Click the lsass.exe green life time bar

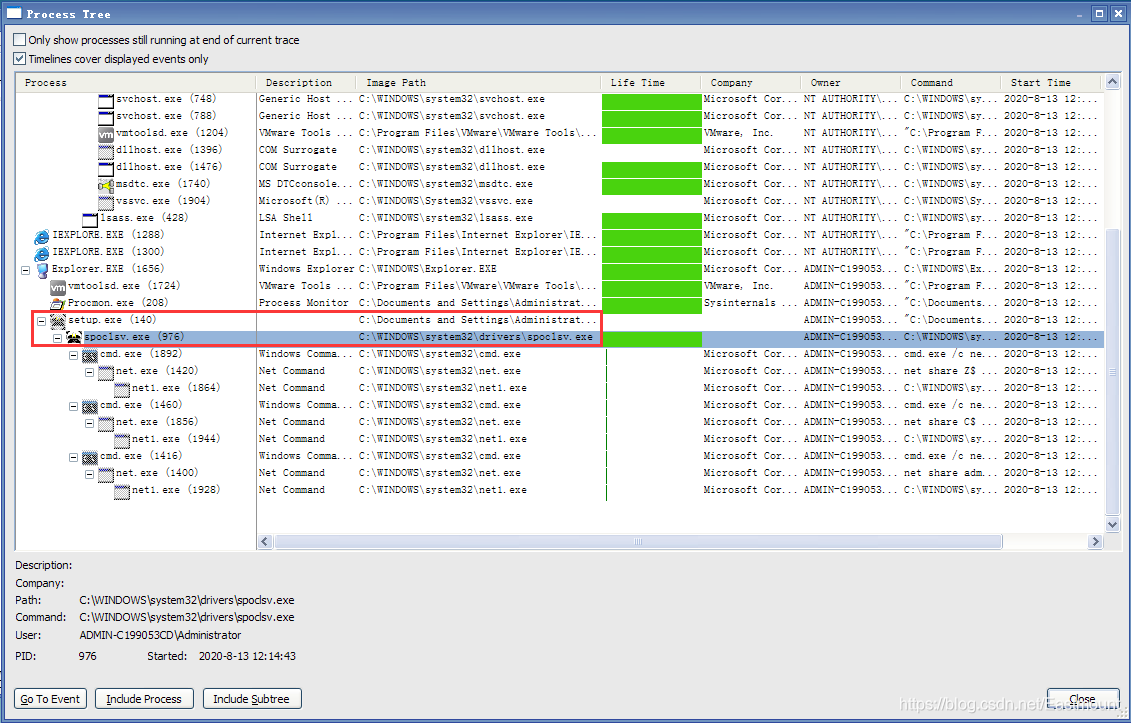click(x=652, y=219)
